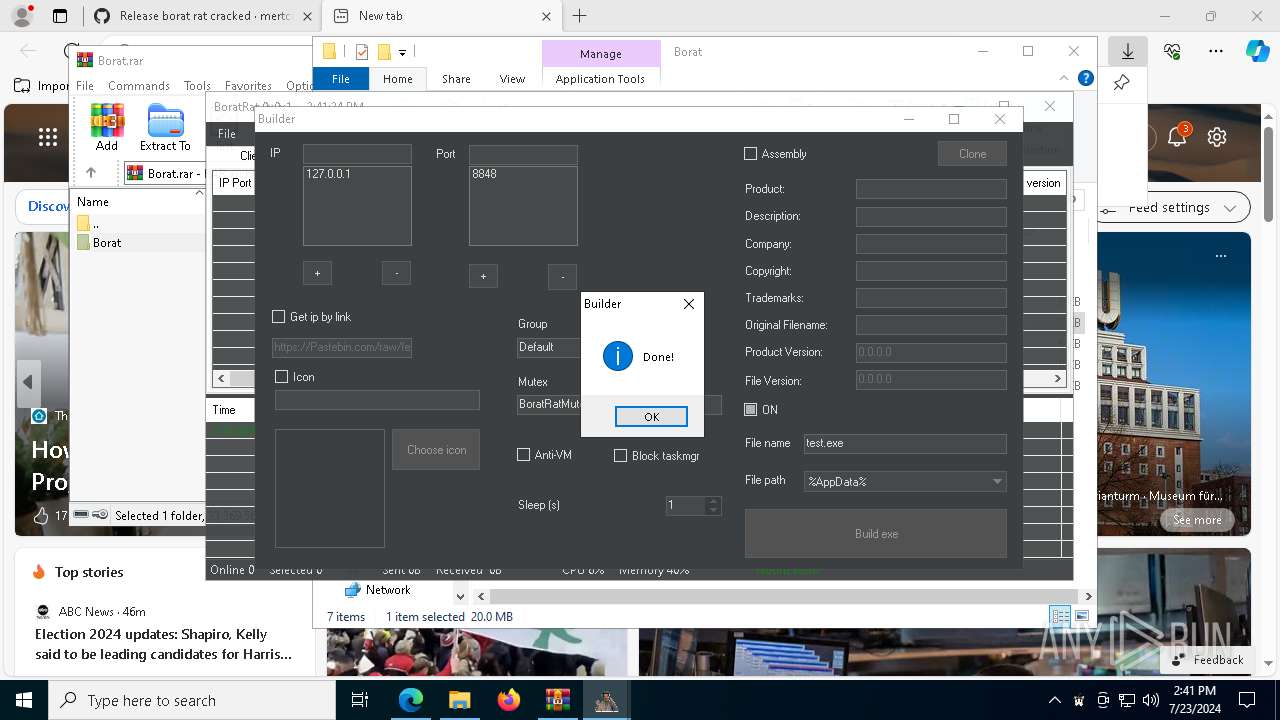Open the Election 2024 updates headline

coord(164,644)
